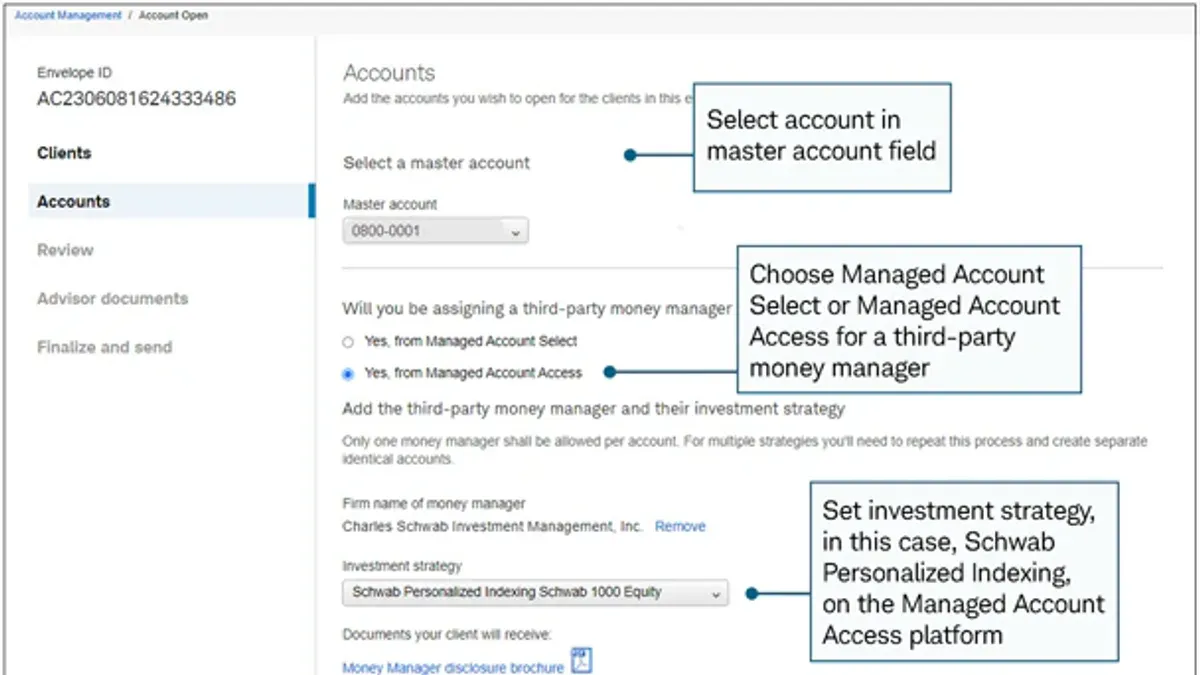Click the Accounts page heading
The height and width of the screenshot is (675, 1200).
click(389, 73)
